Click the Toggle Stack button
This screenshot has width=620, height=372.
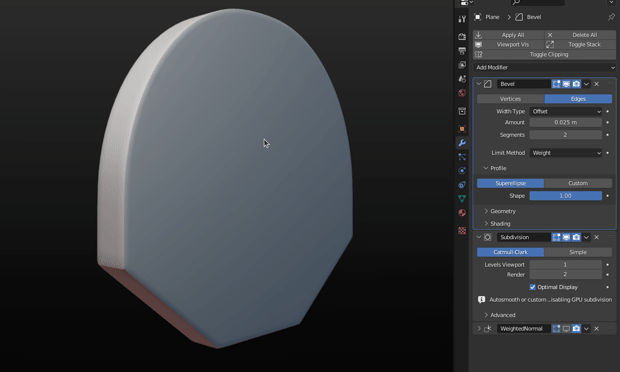pos(580,45)
